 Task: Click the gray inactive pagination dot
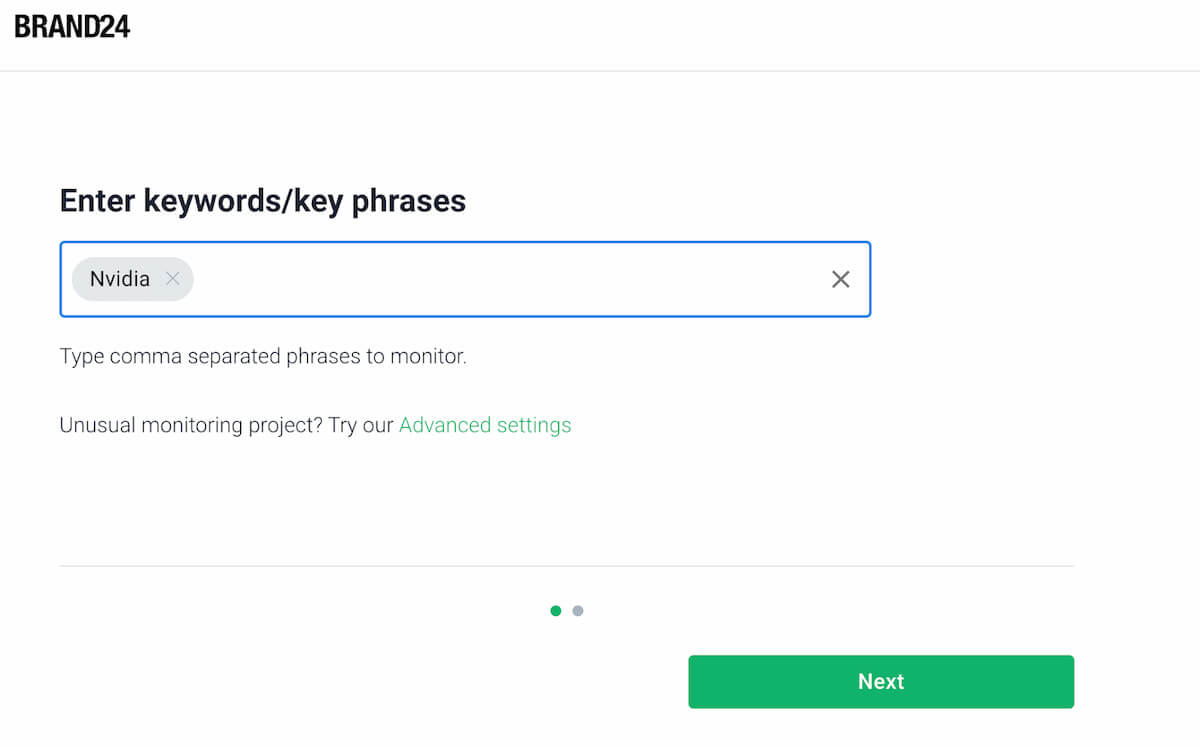tap(578, 610)
